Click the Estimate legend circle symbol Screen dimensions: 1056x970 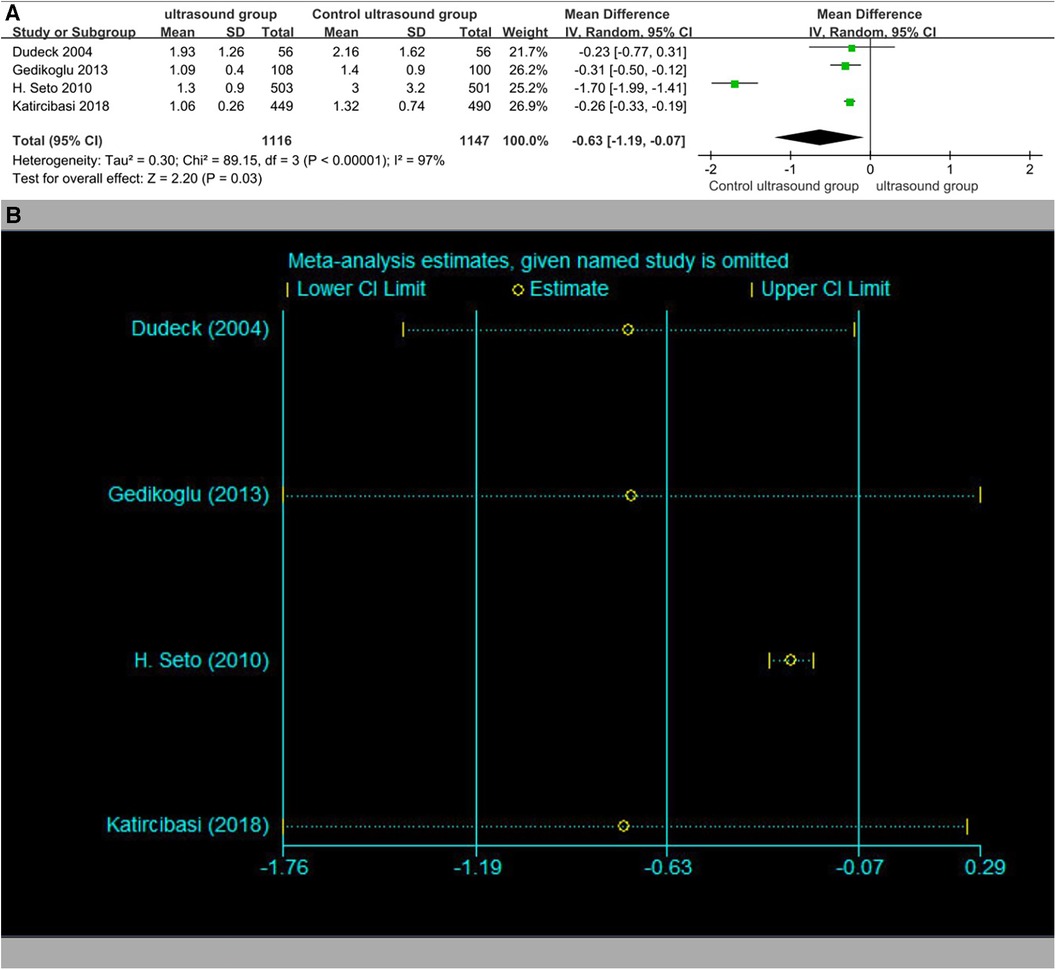tap(518, 290)
